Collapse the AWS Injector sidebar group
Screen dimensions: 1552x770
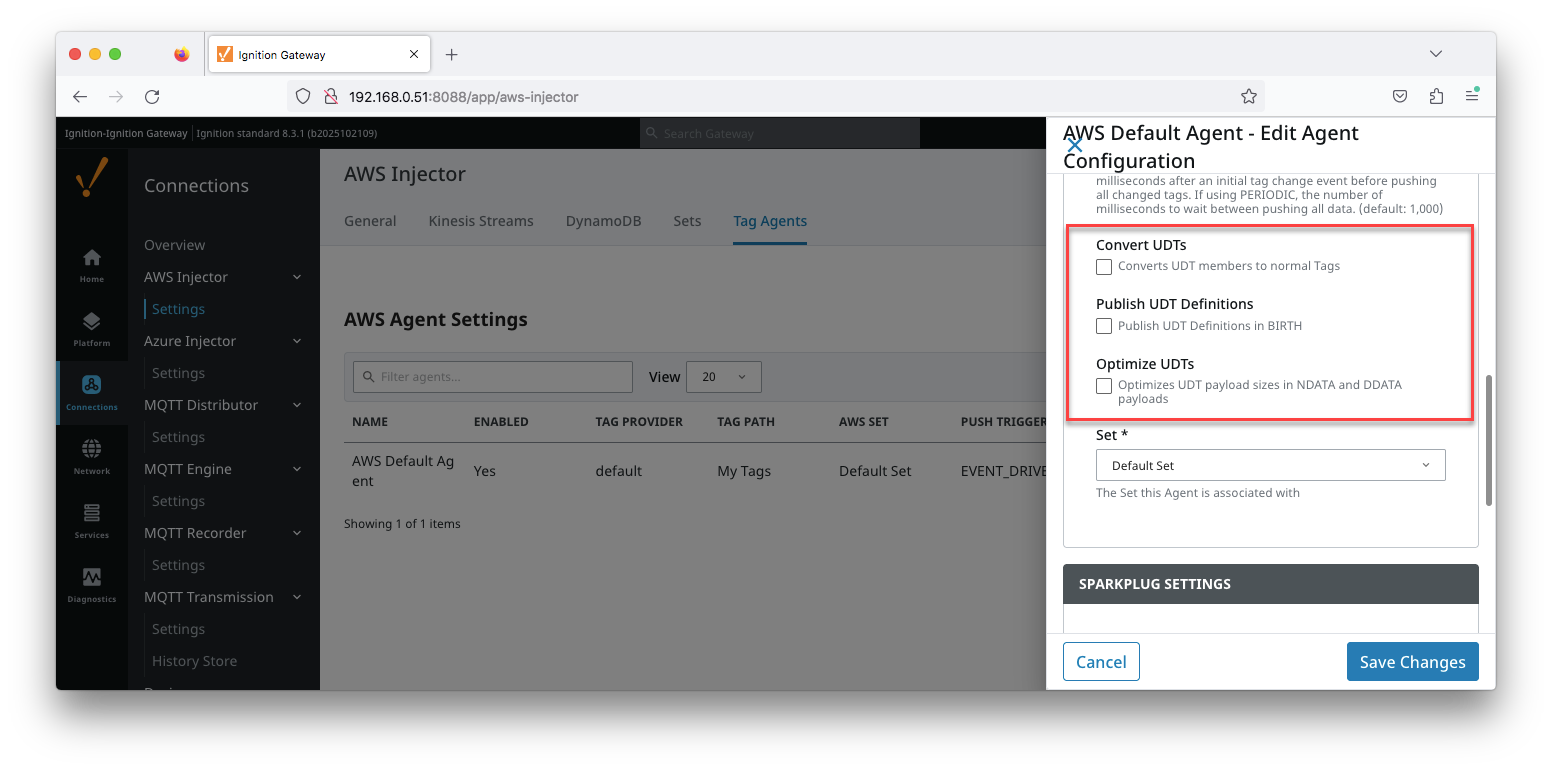click(297, 277)
